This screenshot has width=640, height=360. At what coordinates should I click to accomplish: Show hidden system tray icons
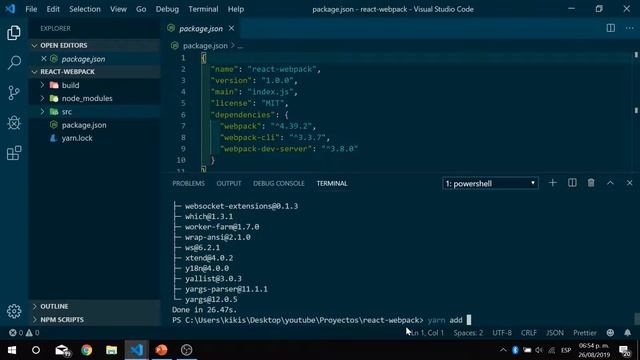(x=503, y=350)
